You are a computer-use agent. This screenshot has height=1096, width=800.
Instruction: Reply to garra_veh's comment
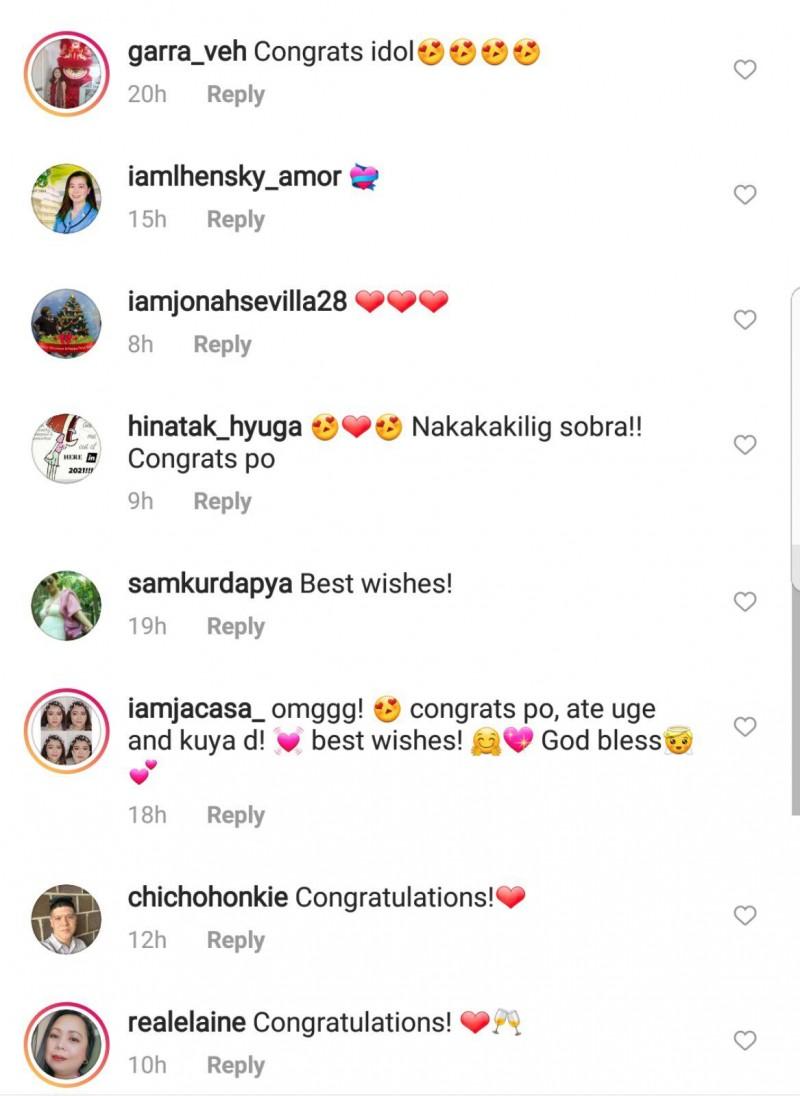[235, 95]
